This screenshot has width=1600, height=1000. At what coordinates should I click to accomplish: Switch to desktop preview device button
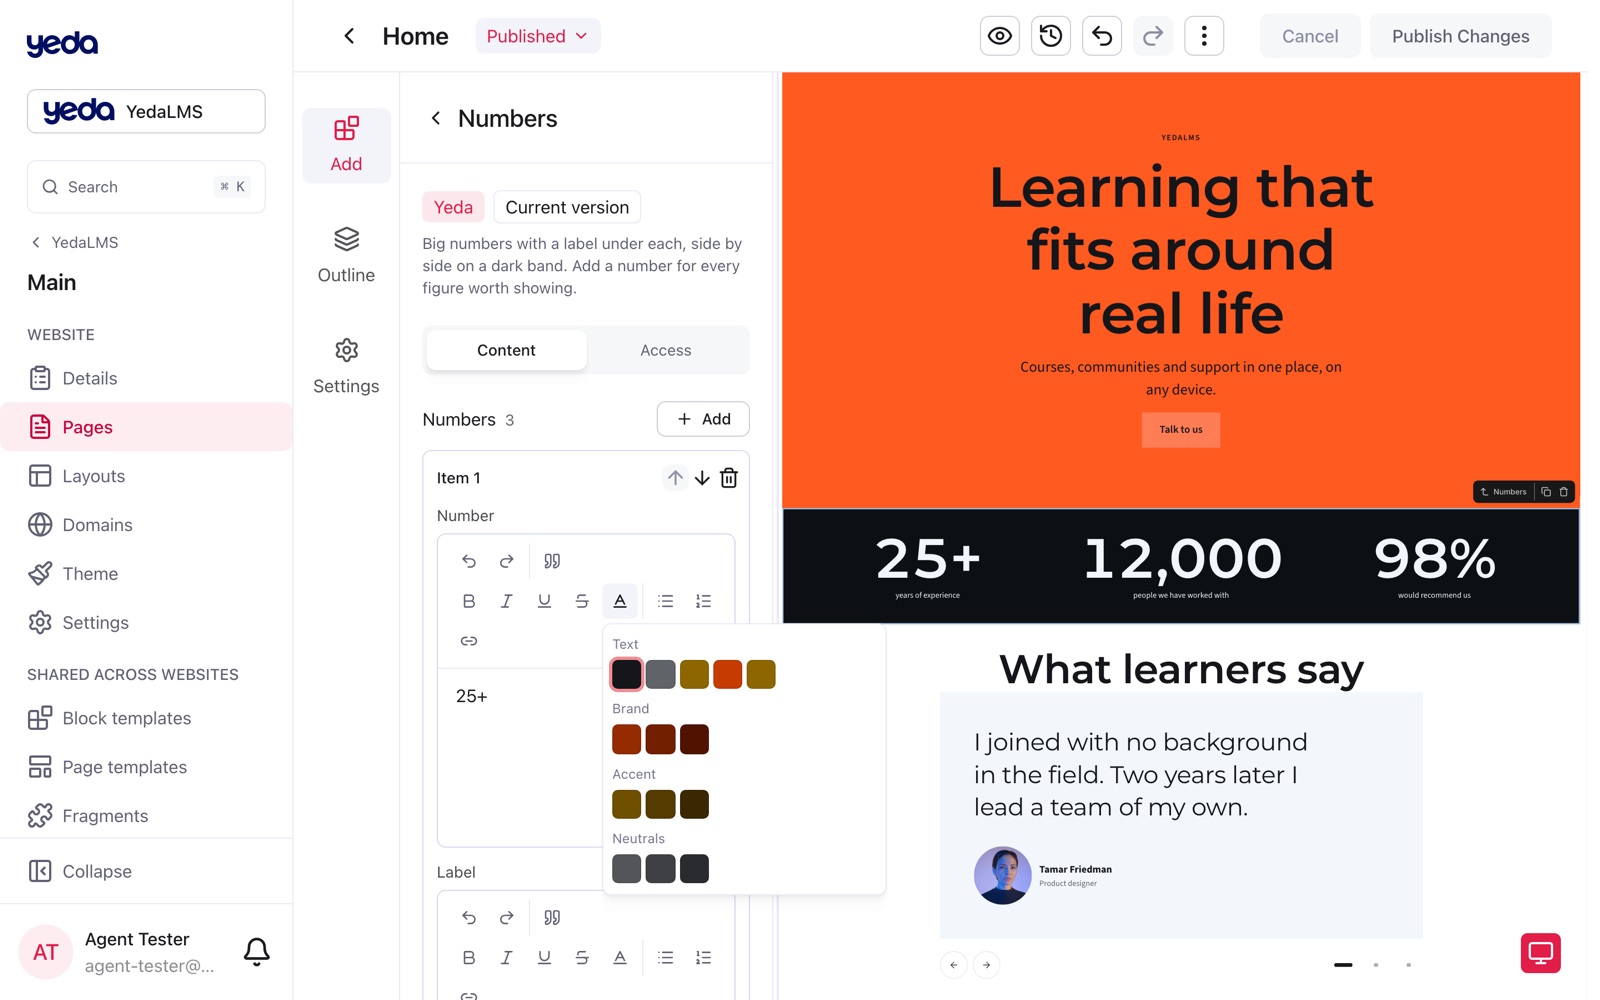pyautogui.click(x=1541, y=953)
